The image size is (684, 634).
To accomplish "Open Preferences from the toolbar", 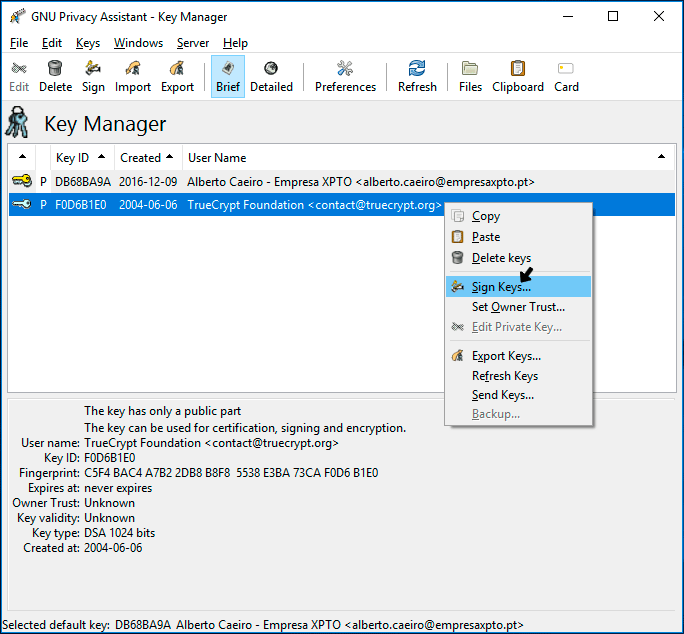I will (345, 76).
